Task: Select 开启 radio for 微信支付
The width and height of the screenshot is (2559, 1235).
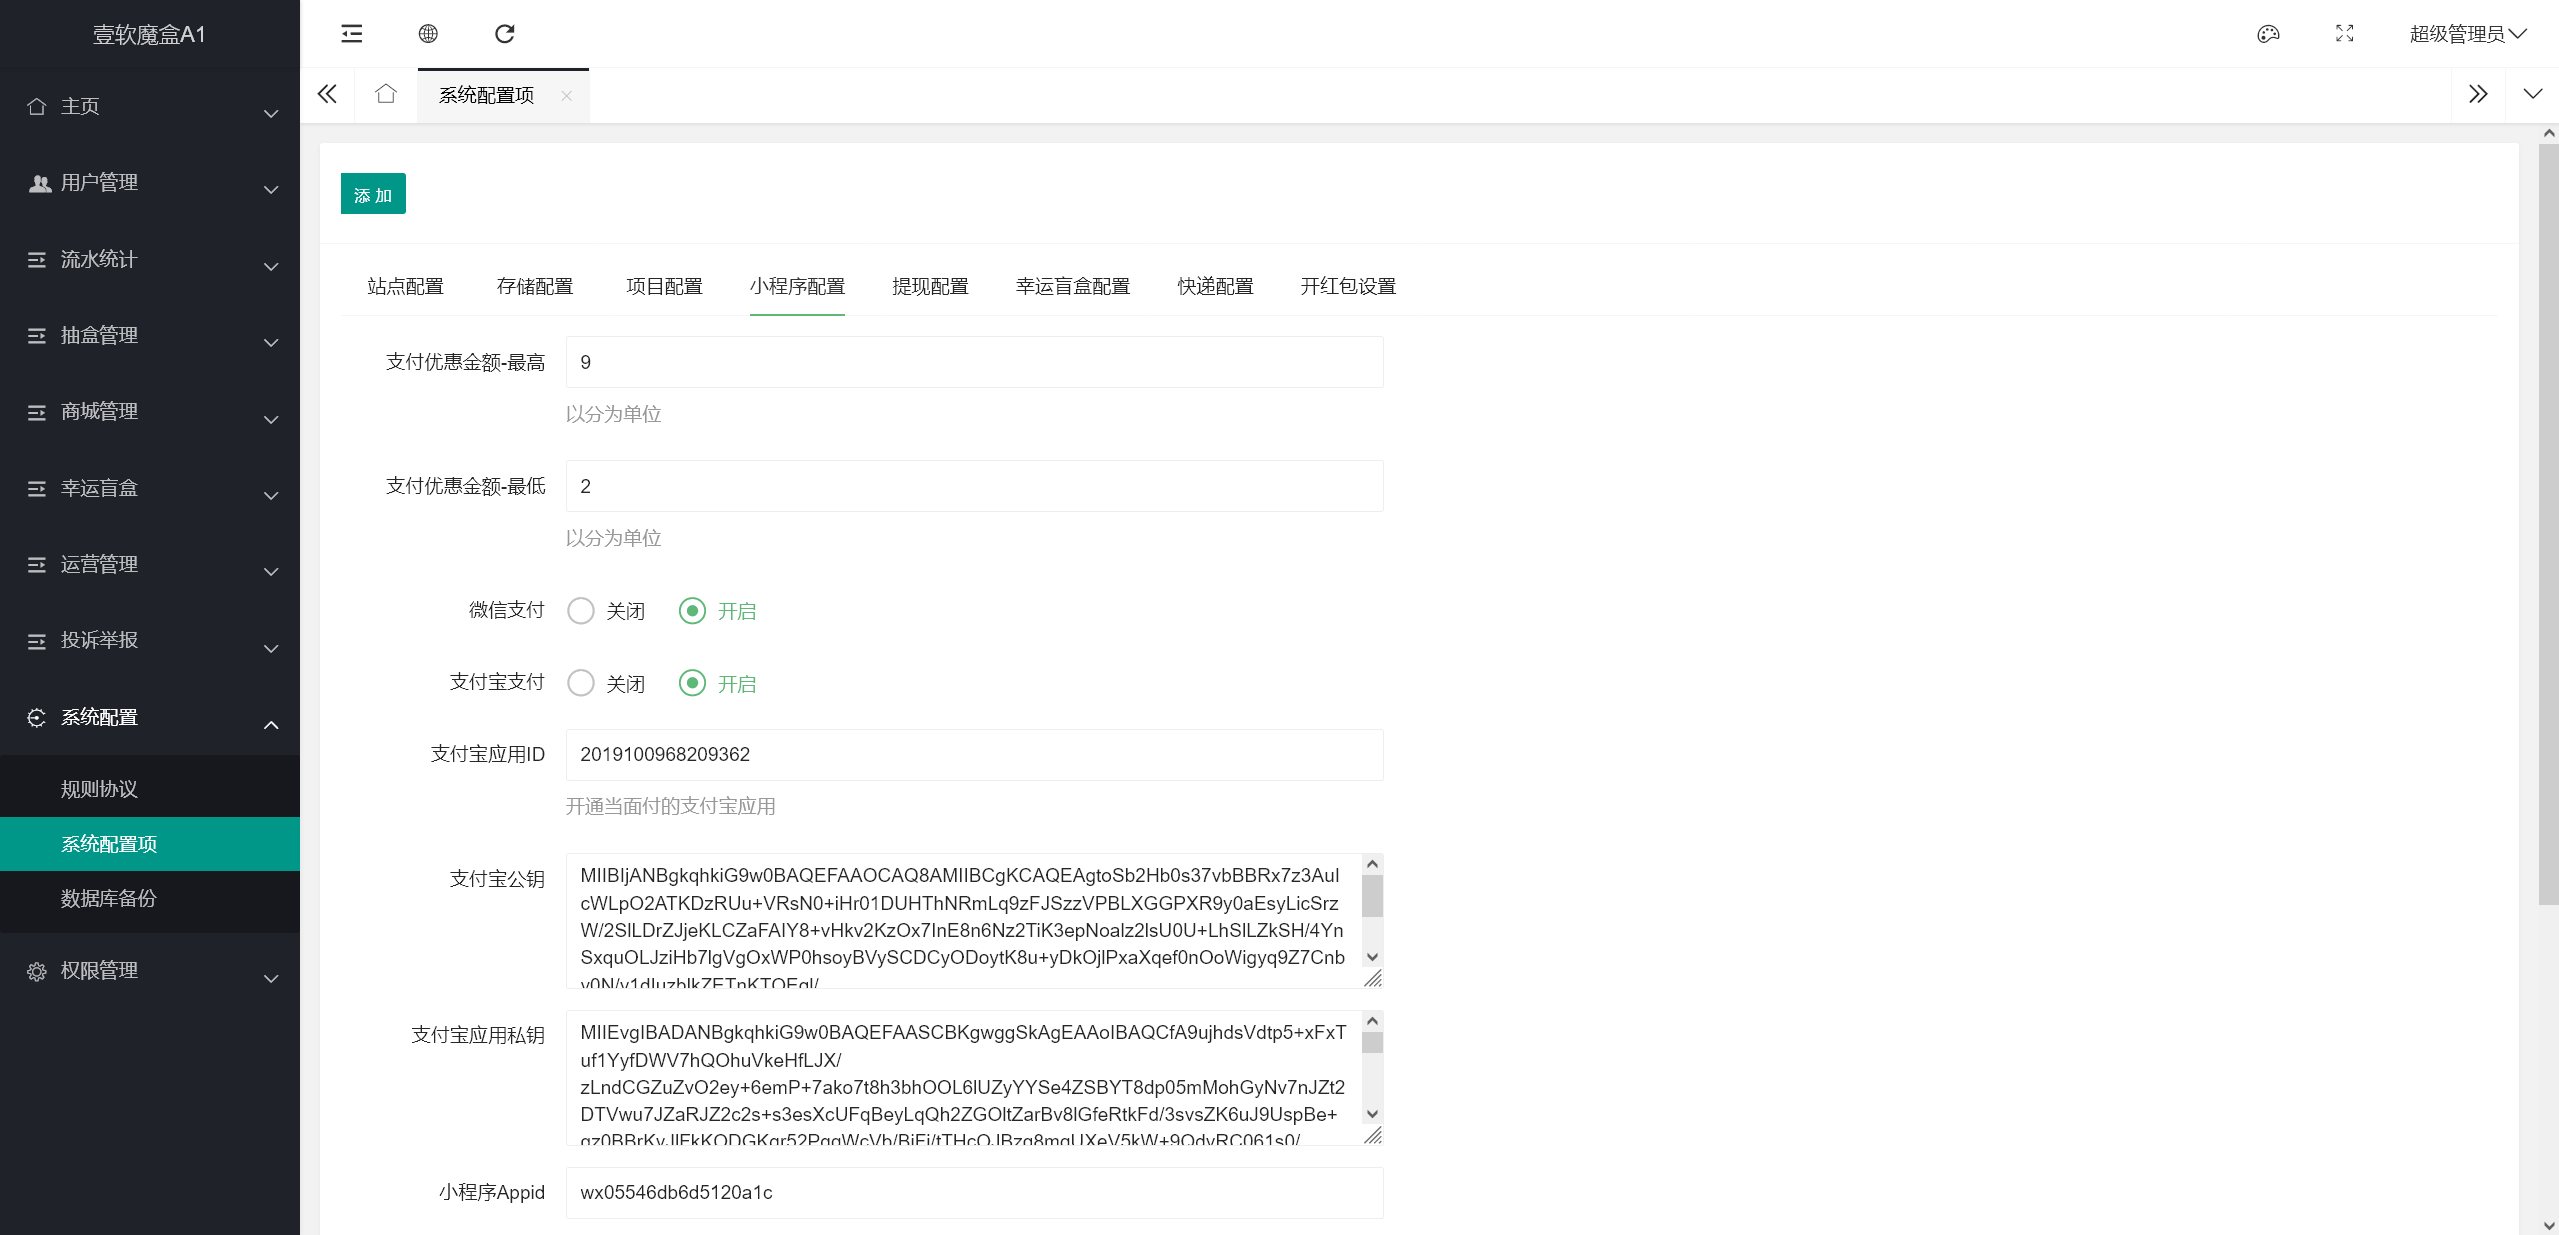Action: [x=693, y=610]
